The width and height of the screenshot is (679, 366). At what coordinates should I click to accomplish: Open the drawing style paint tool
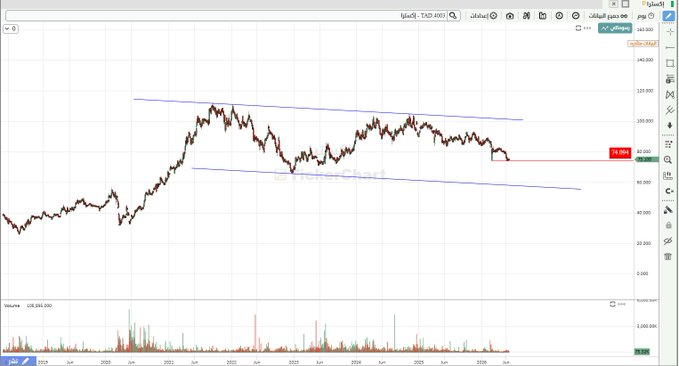(x=668, y=210)
